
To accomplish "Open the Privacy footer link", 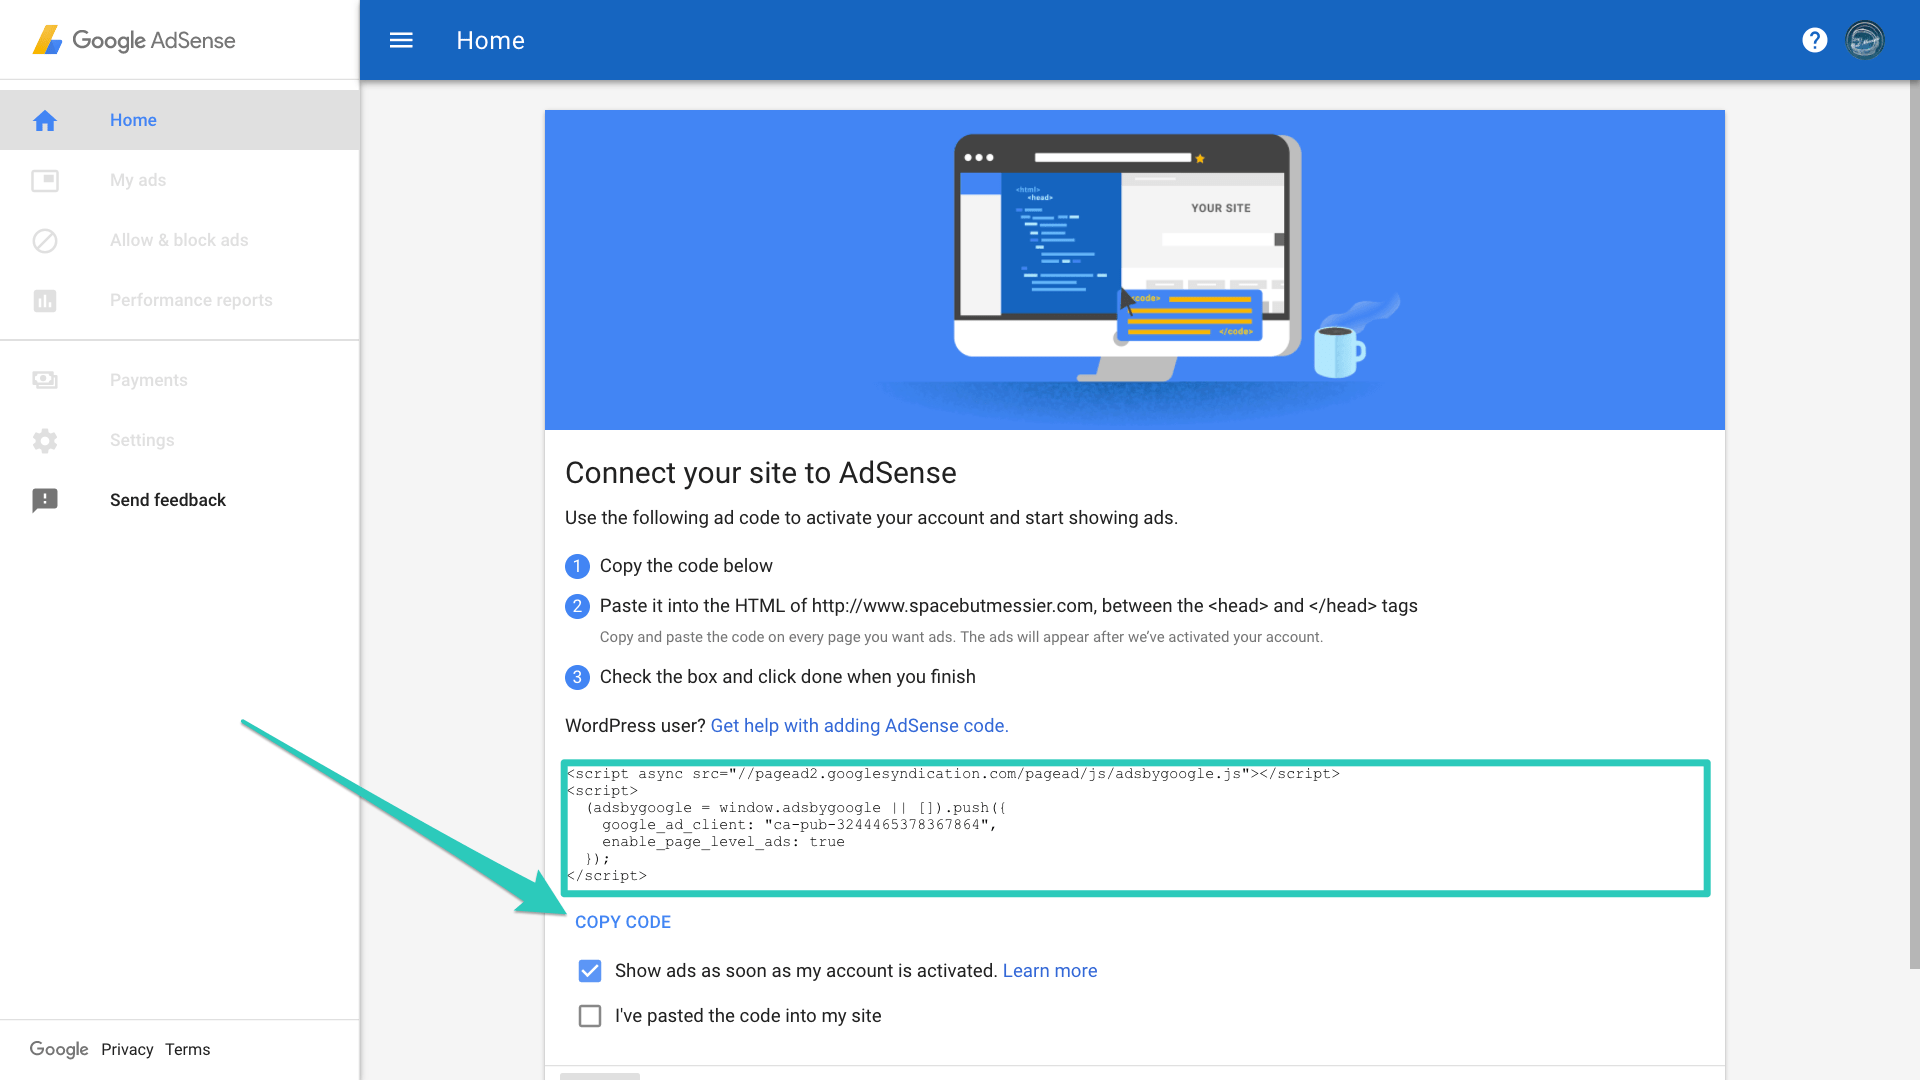I will [x=127, y=1049].
